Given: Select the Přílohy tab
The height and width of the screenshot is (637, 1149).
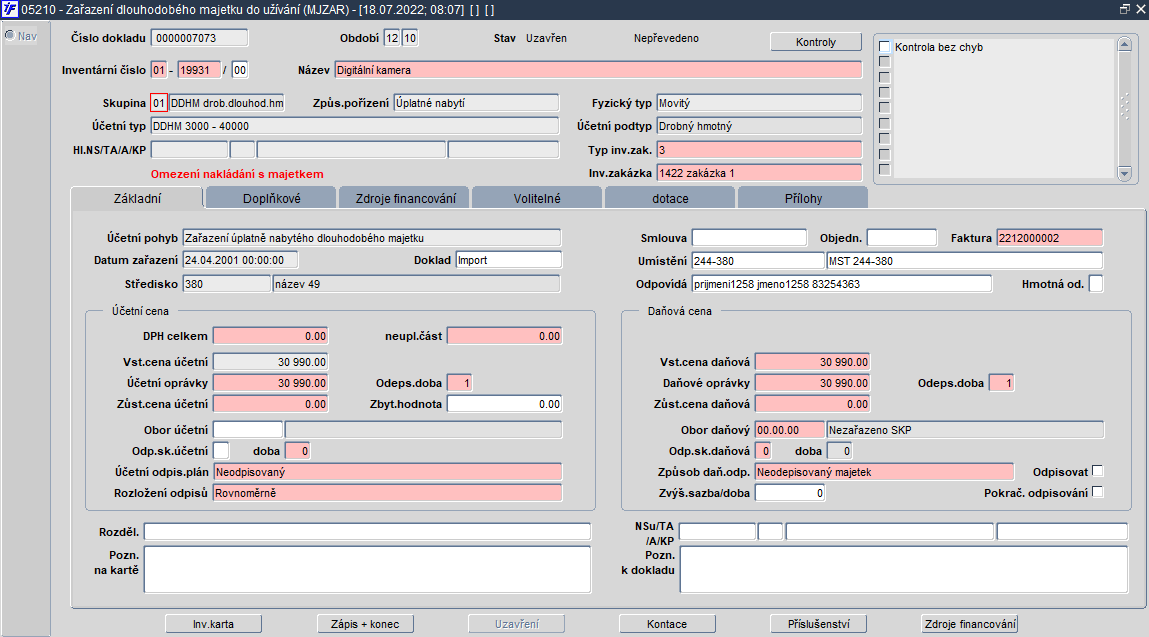Looking at the screenshot, I should tap(802, 198).
